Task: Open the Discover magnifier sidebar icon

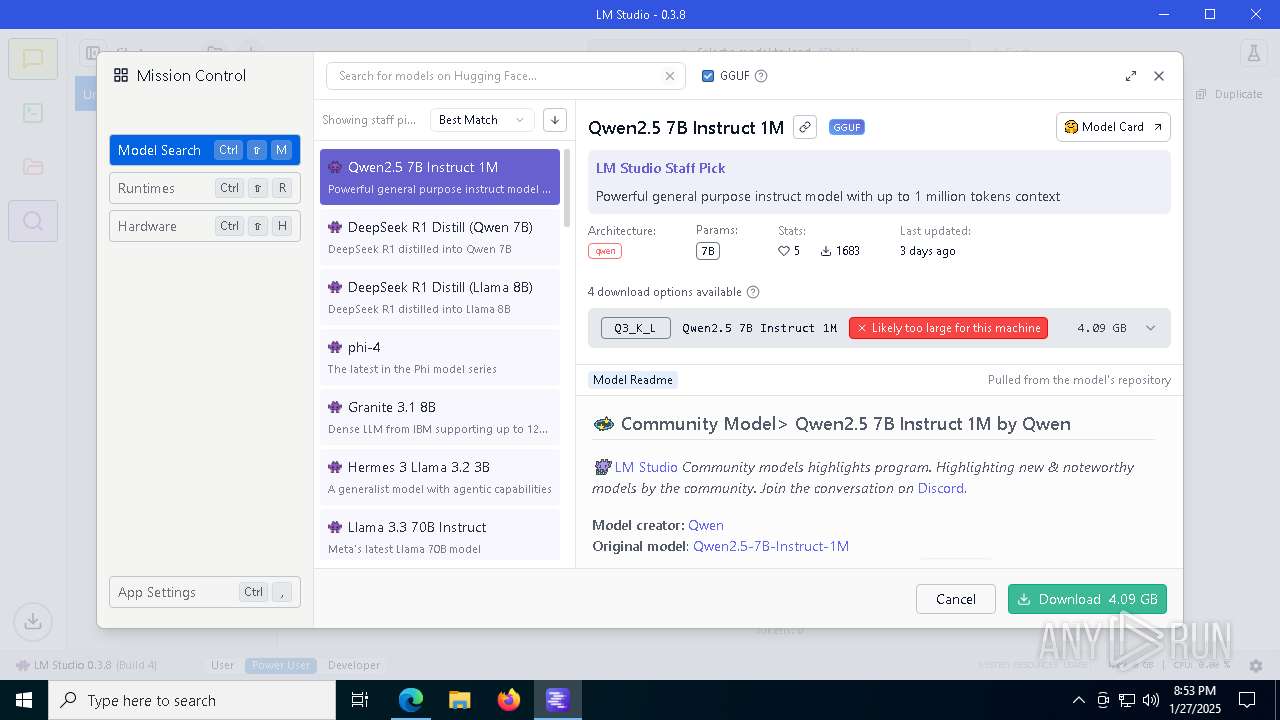Action: [x=33, y=221]
